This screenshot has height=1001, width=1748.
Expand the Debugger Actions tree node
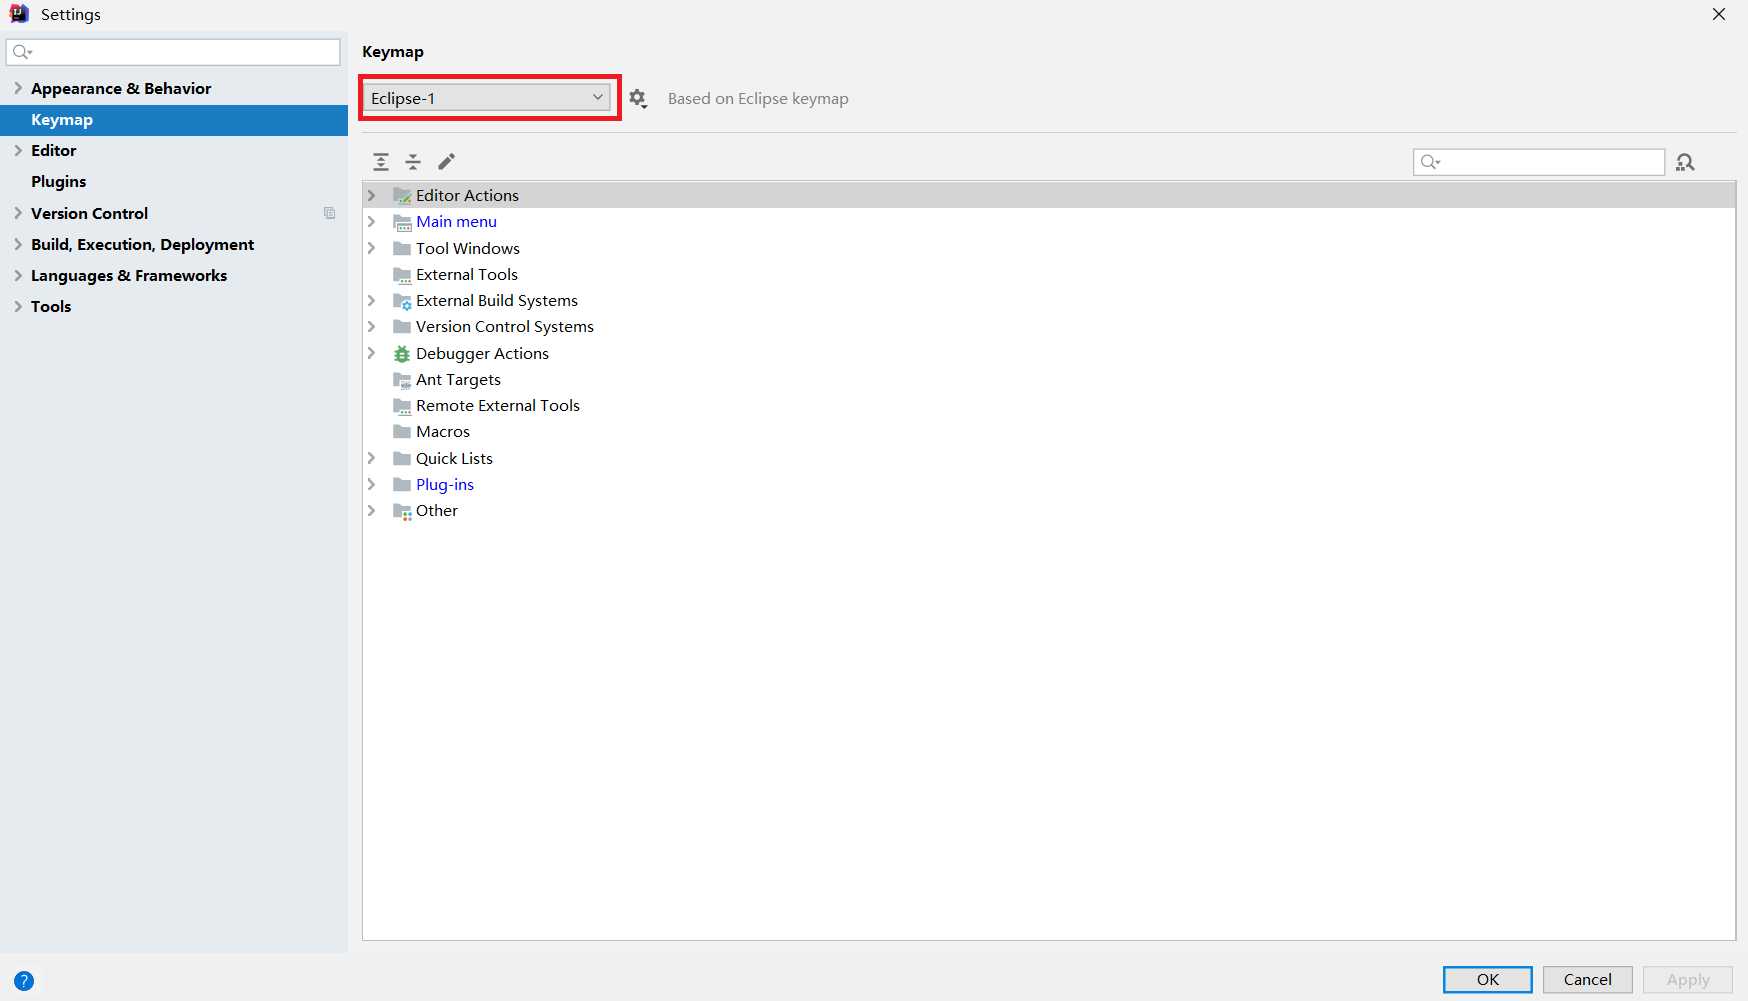[x=372, y=353]
